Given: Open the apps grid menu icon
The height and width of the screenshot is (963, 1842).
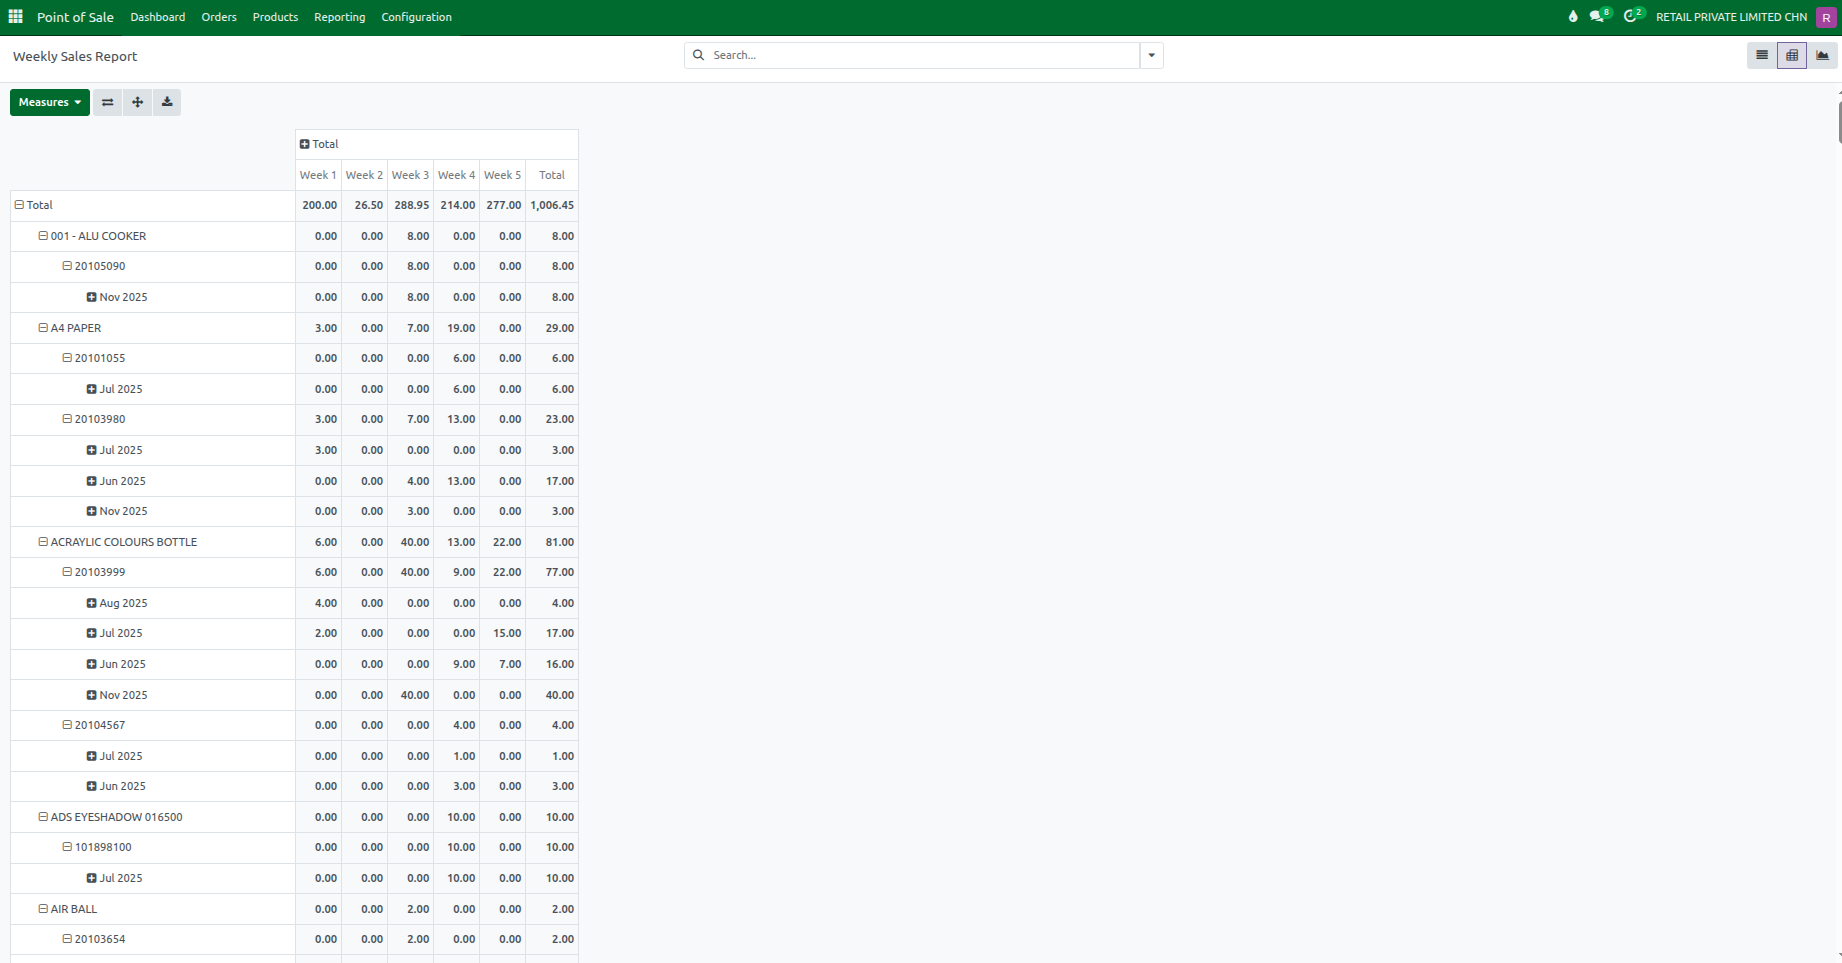Looking at the screenshot, I should 15,17.
